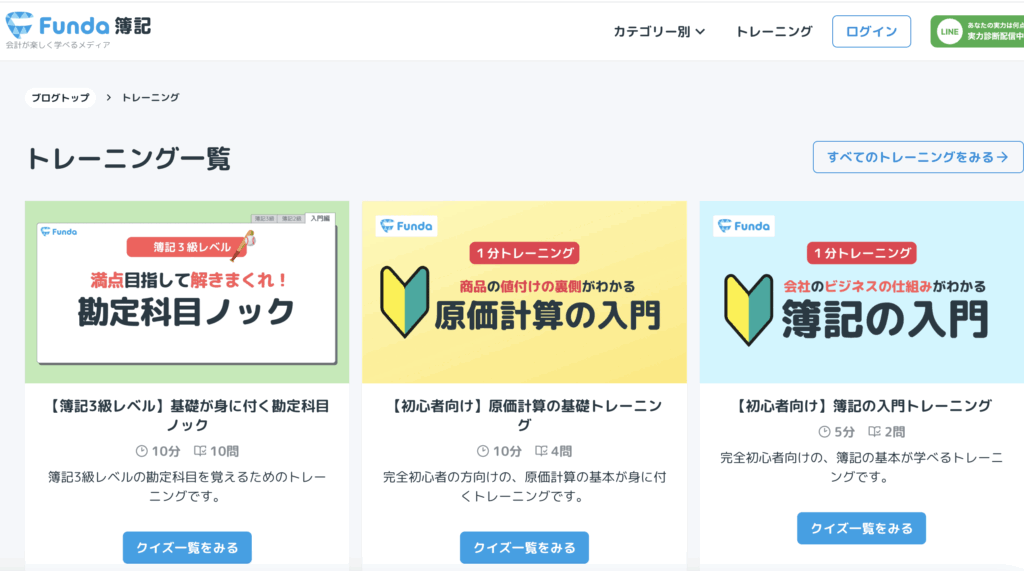Click the breadcrumb chevron after ブログトップ

click(108, 97)
